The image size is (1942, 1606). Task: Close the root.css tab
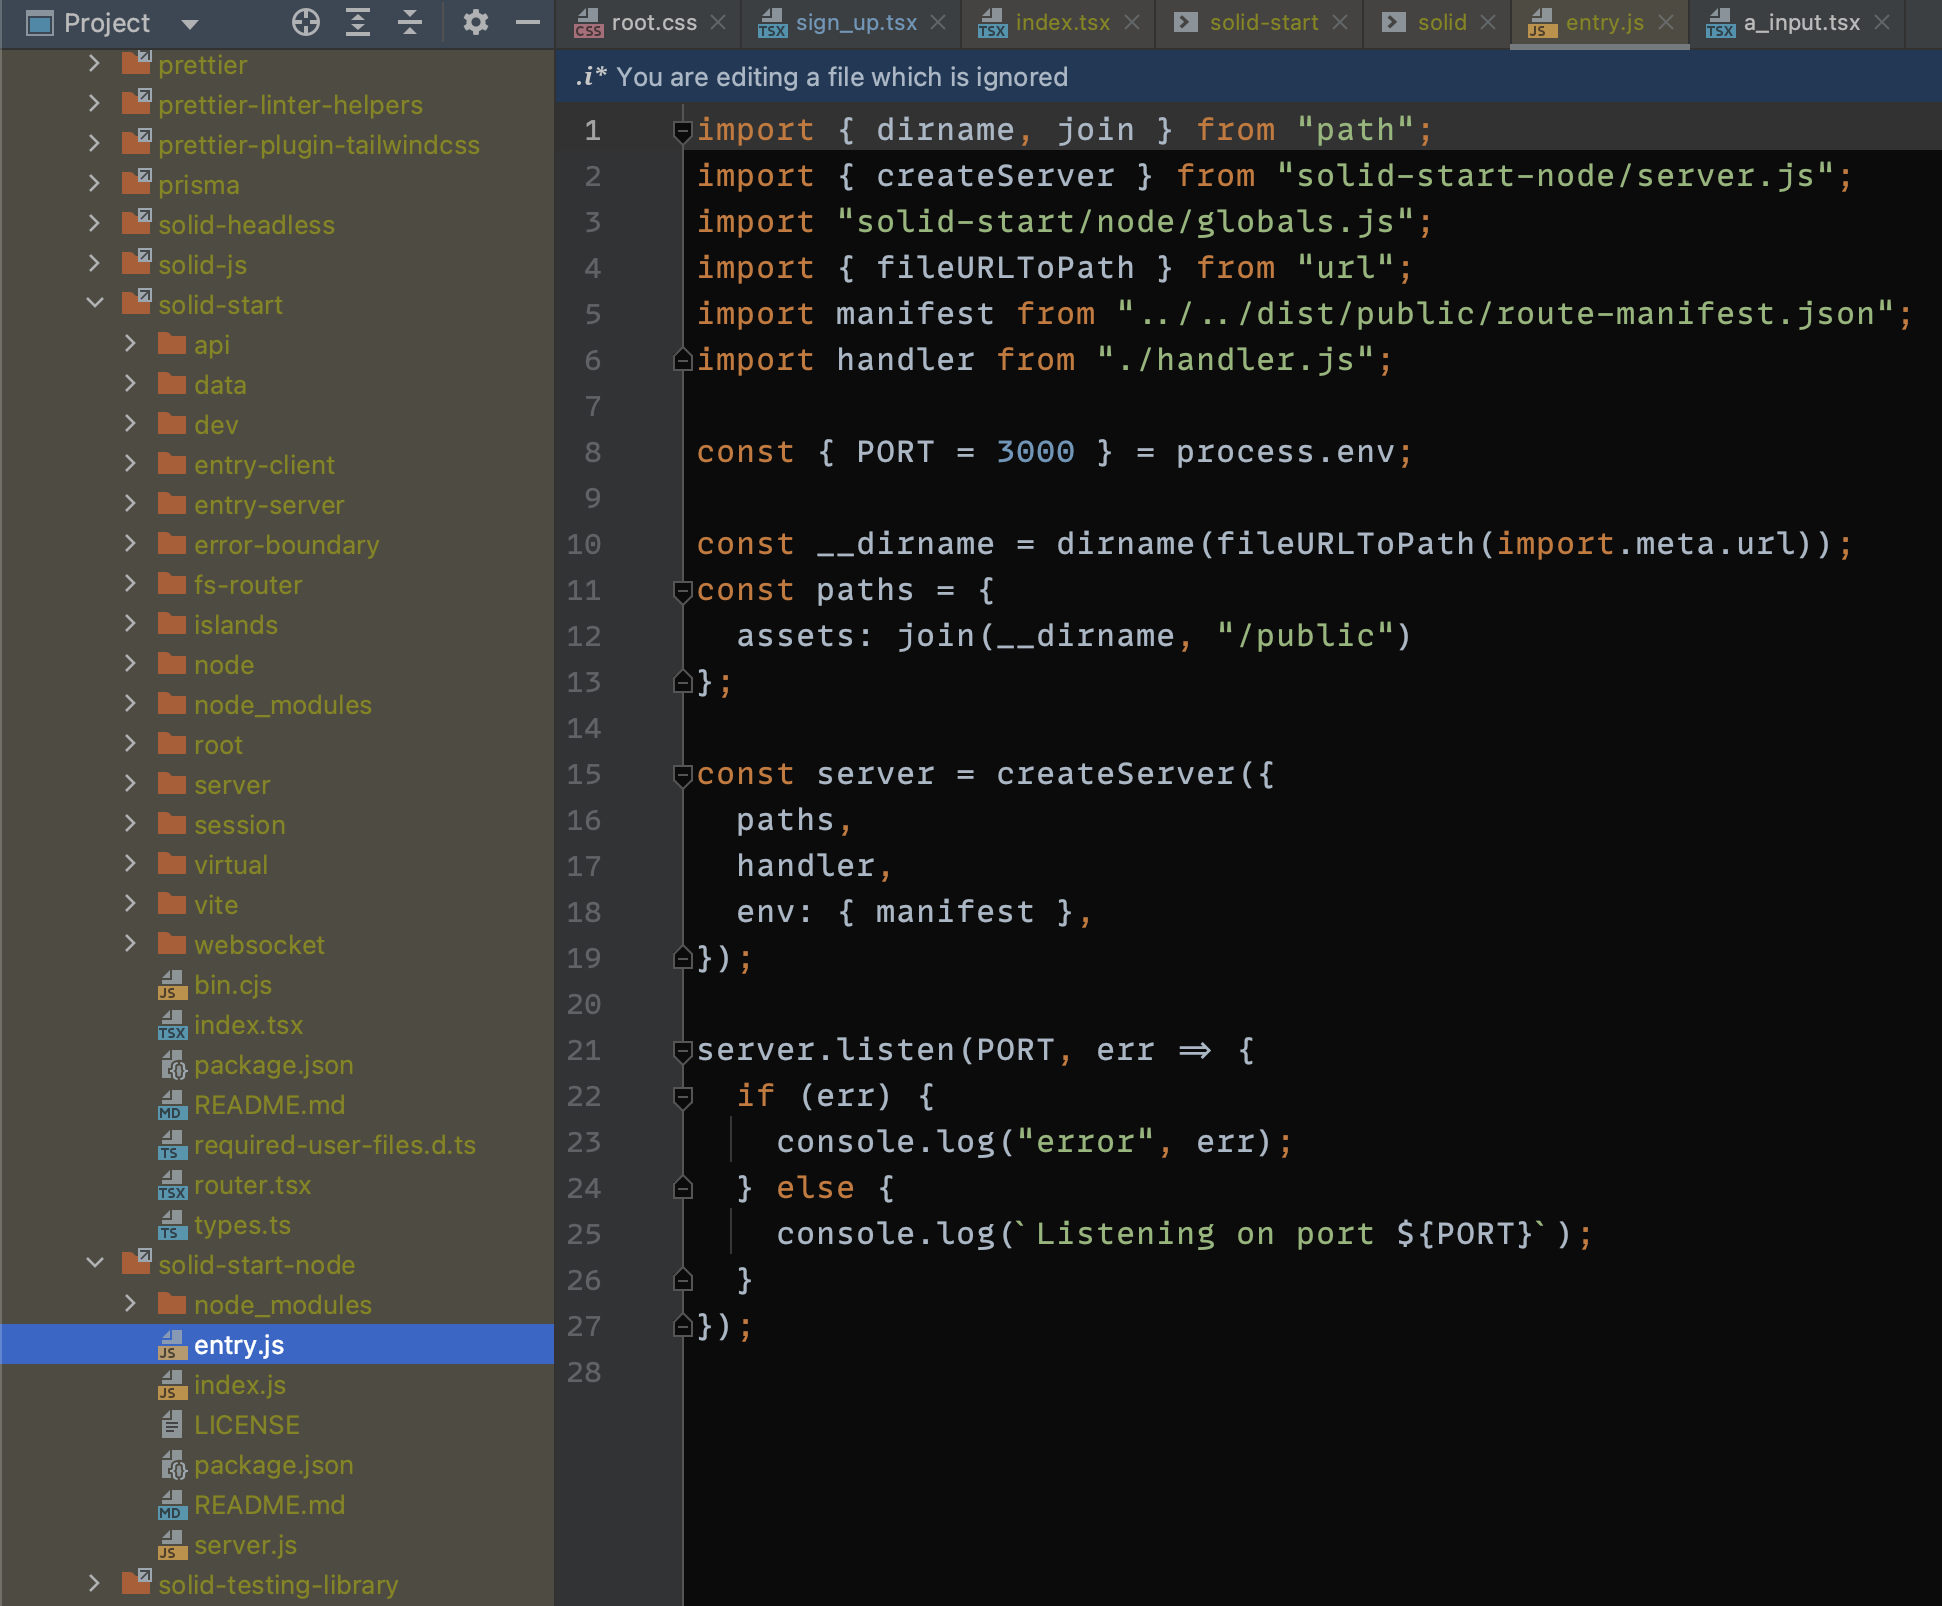coord(718,22)
